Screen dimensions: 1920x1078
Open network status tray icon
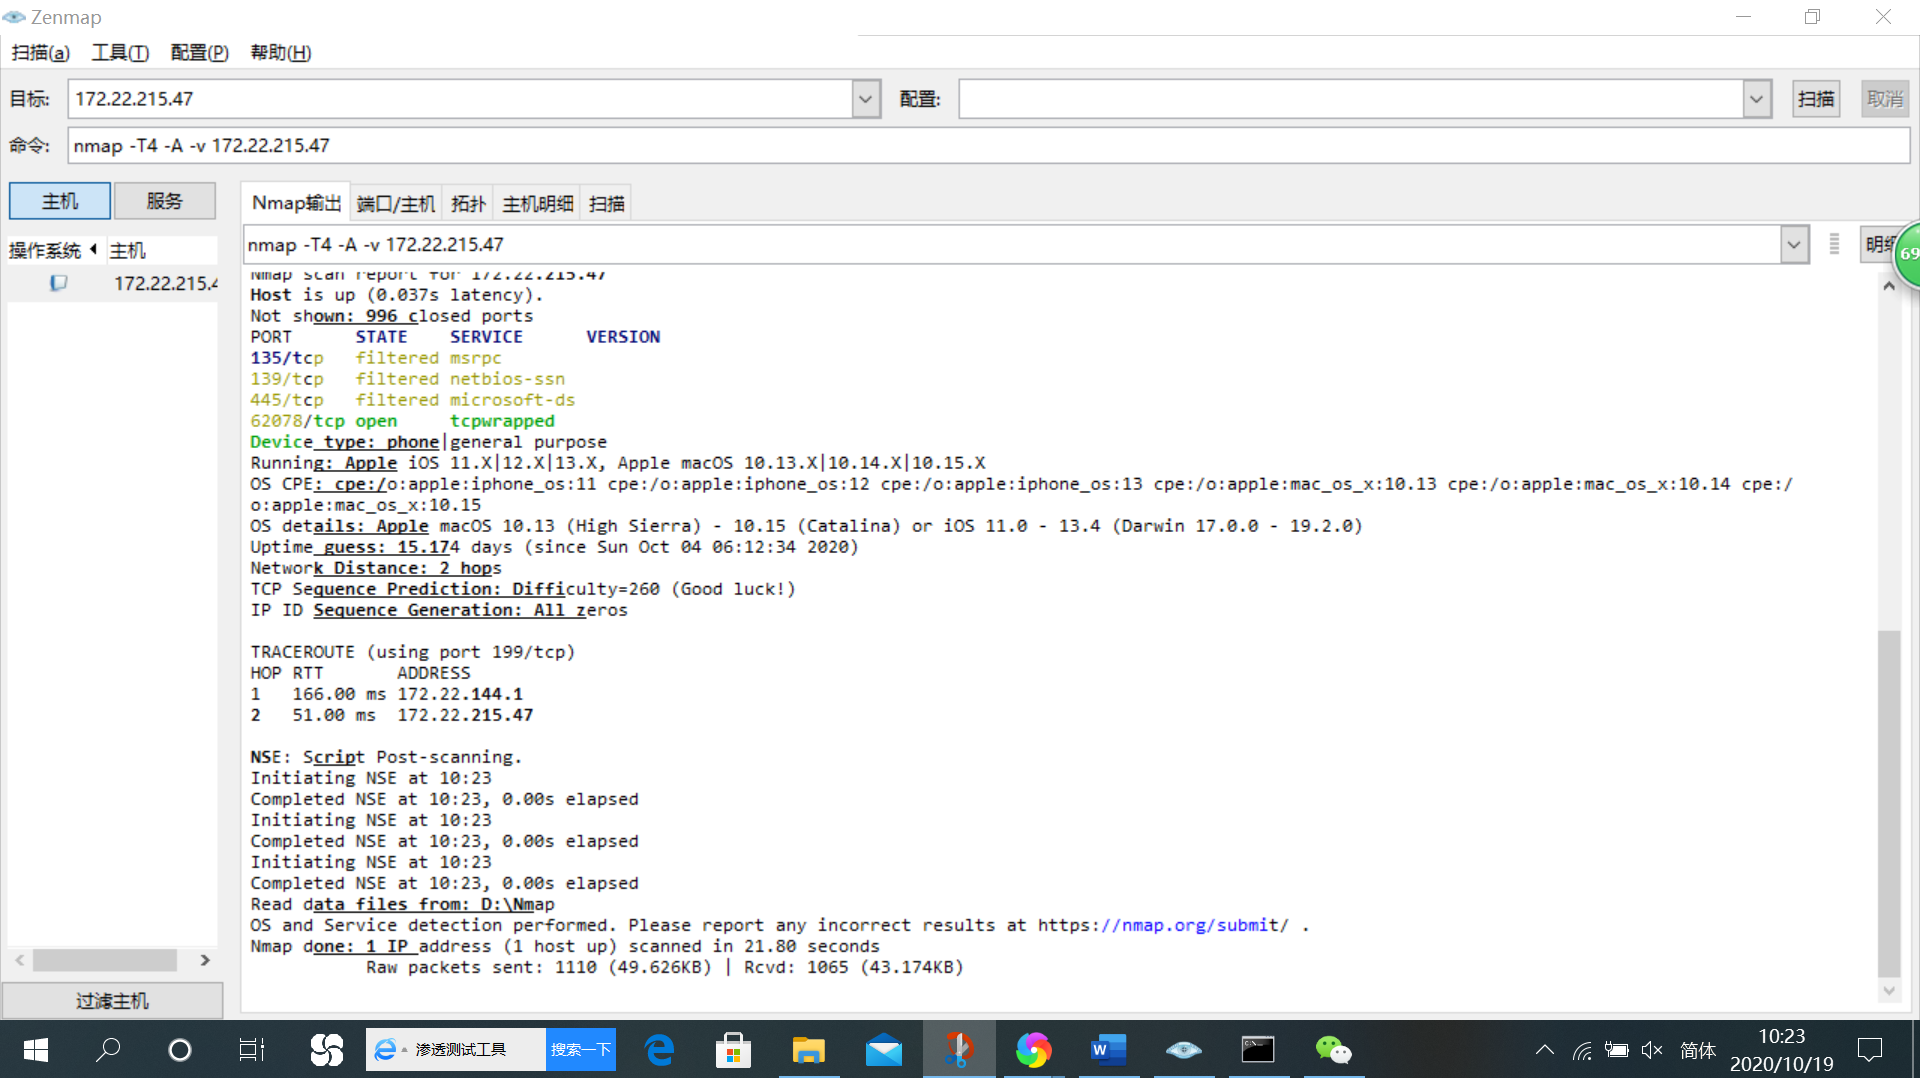(1582, 1050)
